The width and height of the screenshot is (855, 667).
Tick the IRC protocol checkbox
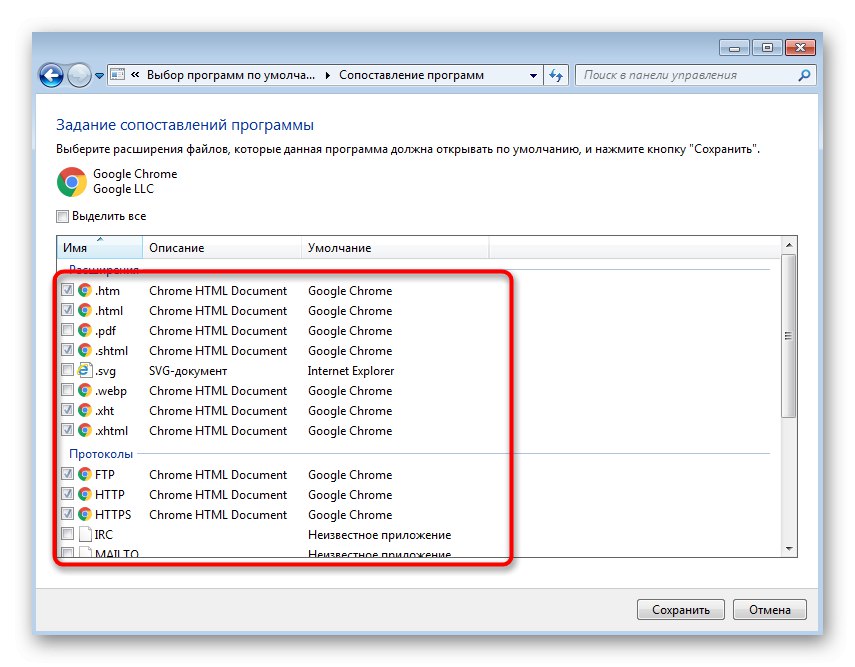[x=67, y=535]
